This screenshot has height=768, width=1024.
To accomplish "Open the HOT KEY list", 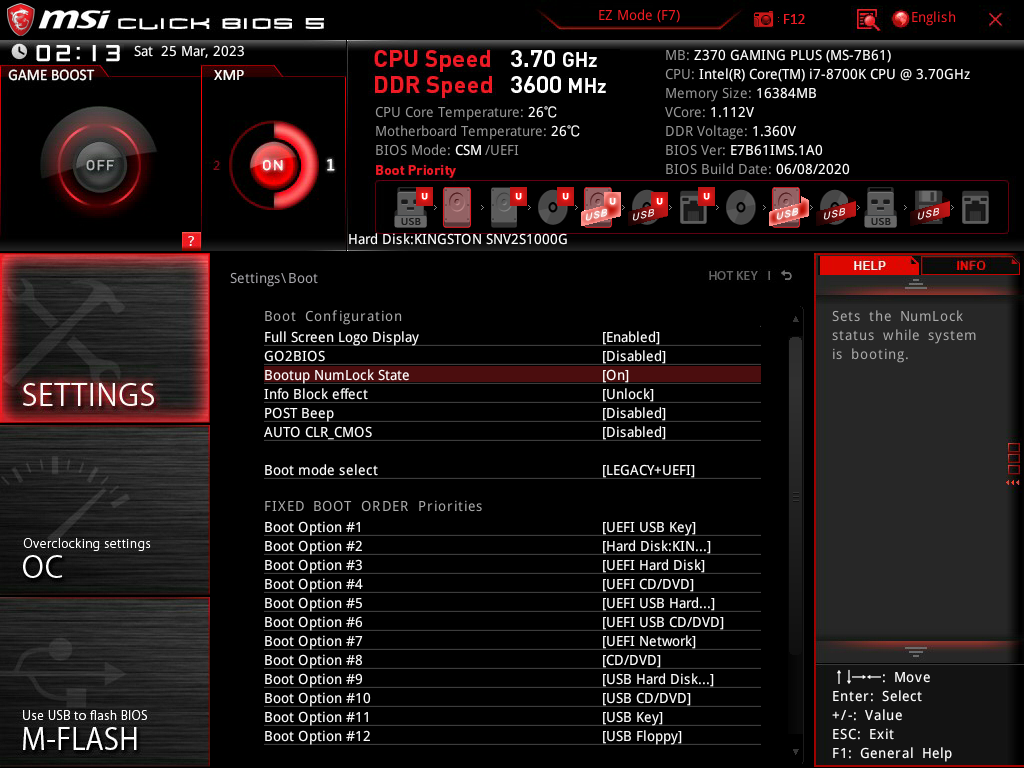I will [733, 276].
